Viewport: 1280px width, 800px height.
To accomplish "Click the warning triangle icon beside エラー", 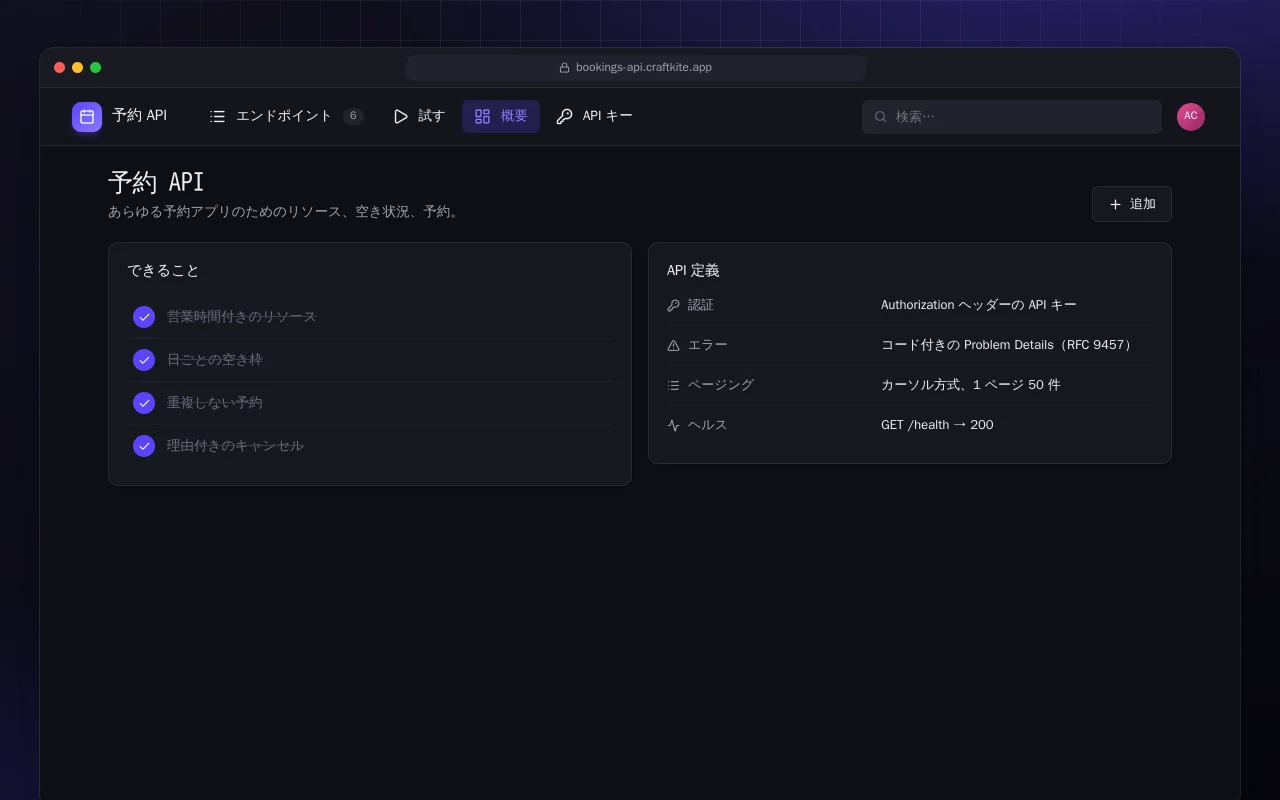I will 673,345.
